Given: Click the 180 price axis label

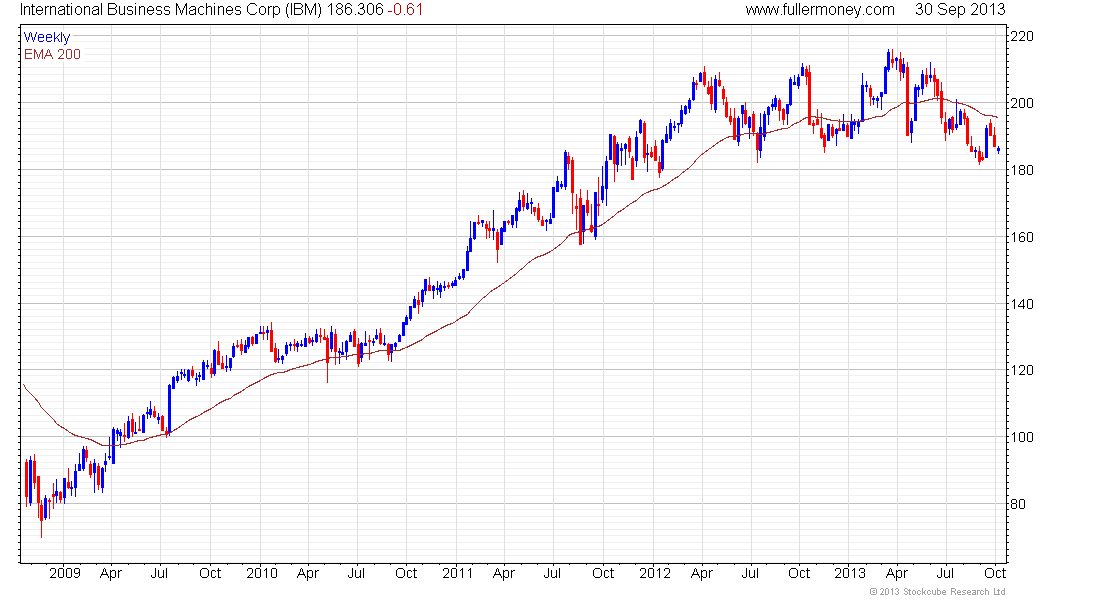Looking at the screenshot, I should tap(1021, 170).
